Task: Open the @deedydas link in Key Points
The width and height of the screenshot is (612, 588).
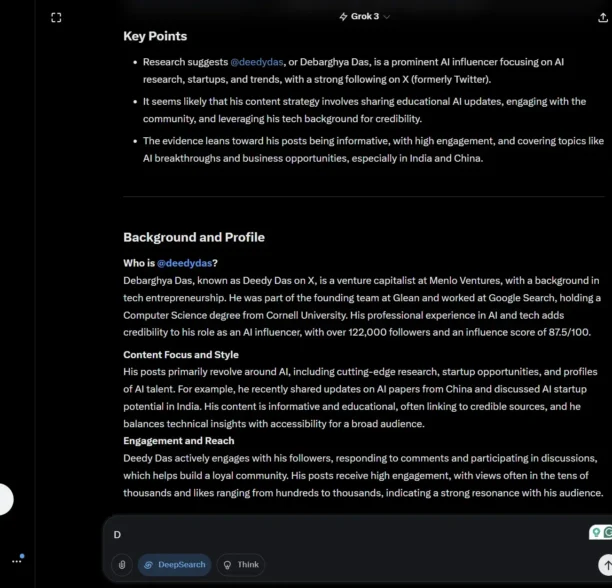Action: tap(256, 62)
